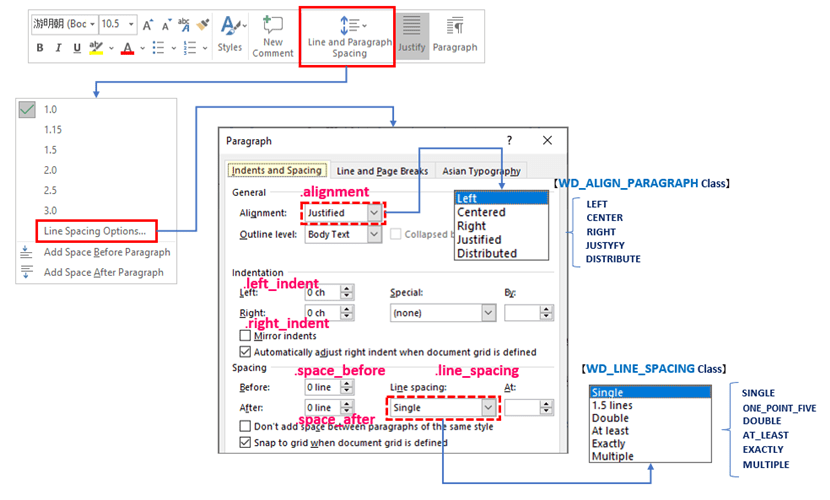This screenshot has height=500, width=830.
Task: Open highlight color dropdown arrow
Action: [x=111, y=49]
